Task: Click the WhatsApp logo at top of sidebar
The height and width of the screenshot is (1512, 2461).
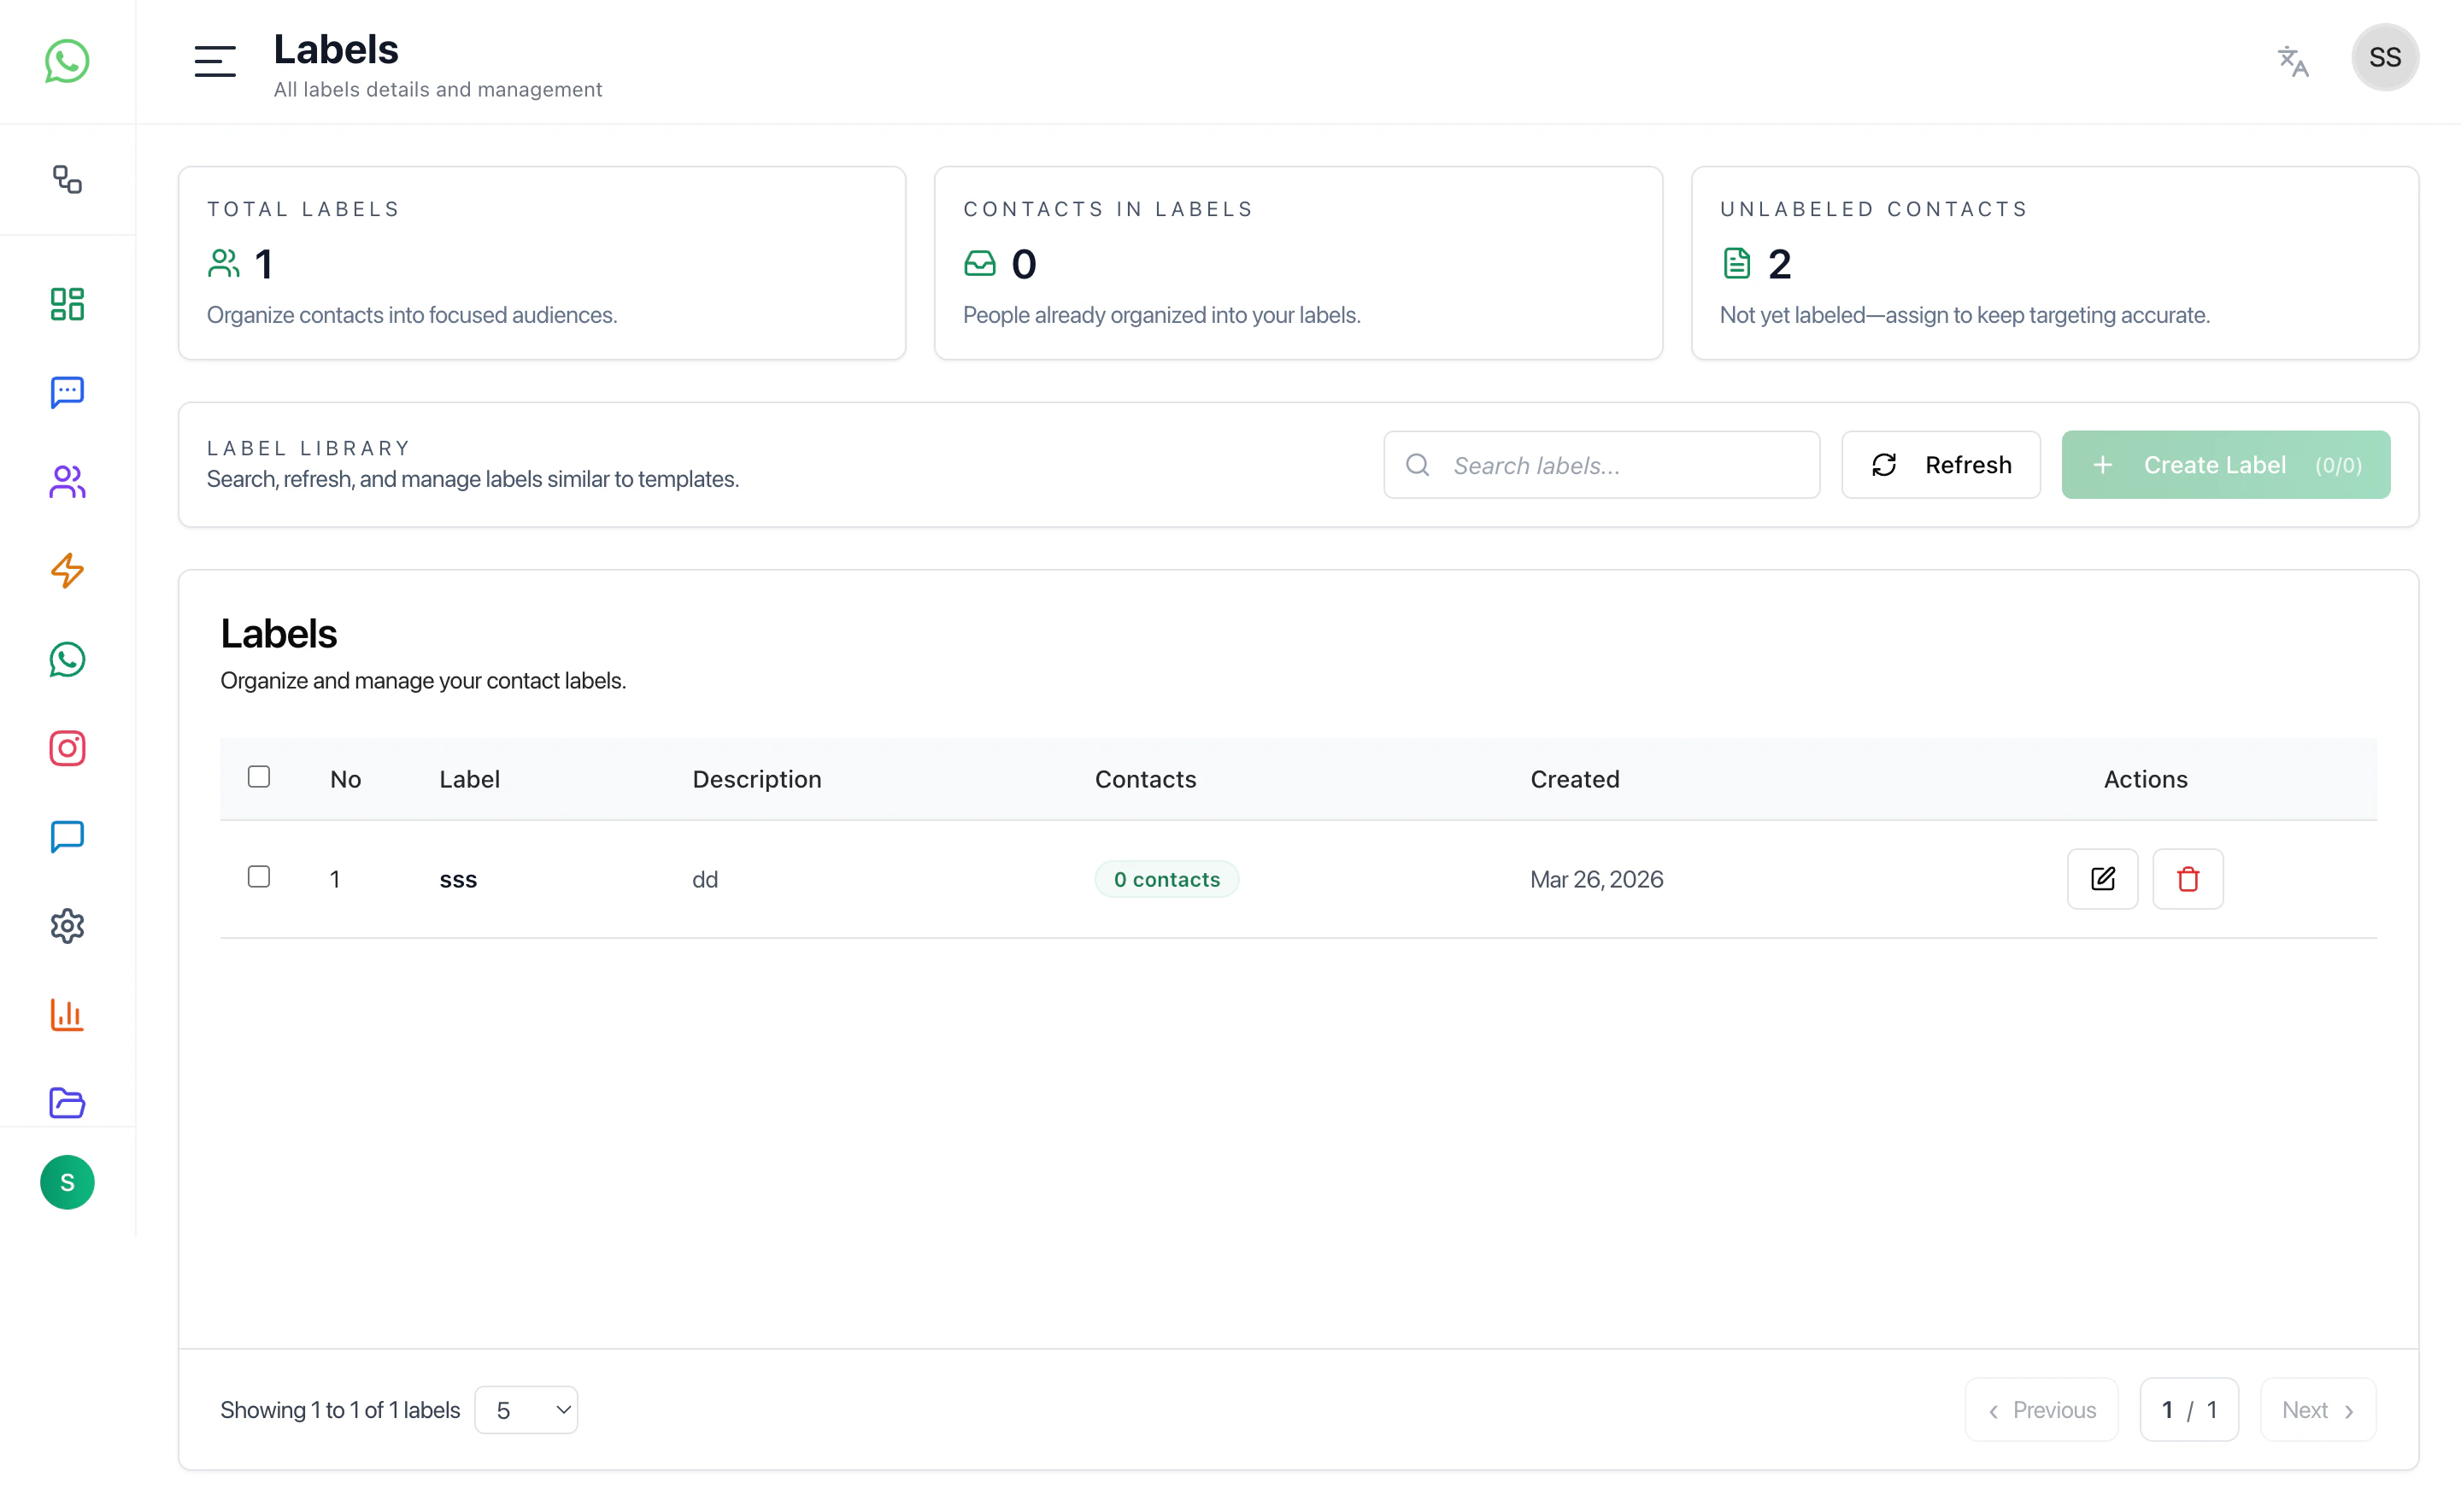Action: click(x=67, y=61)
